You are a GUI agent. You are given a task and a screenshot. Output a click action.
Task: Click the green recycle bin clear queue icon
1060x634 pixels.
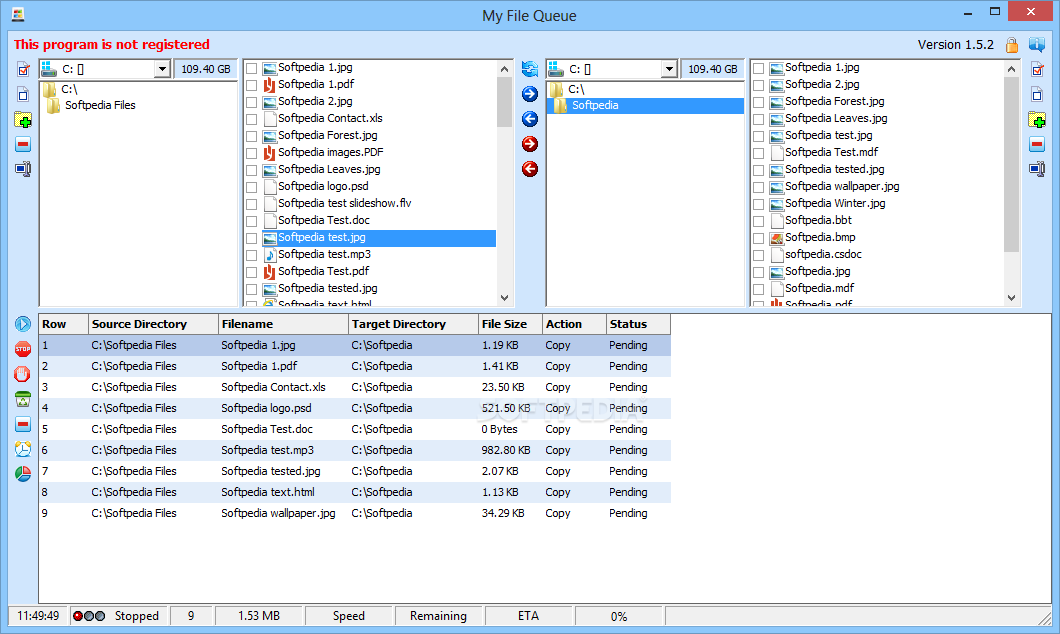(23, 399)
